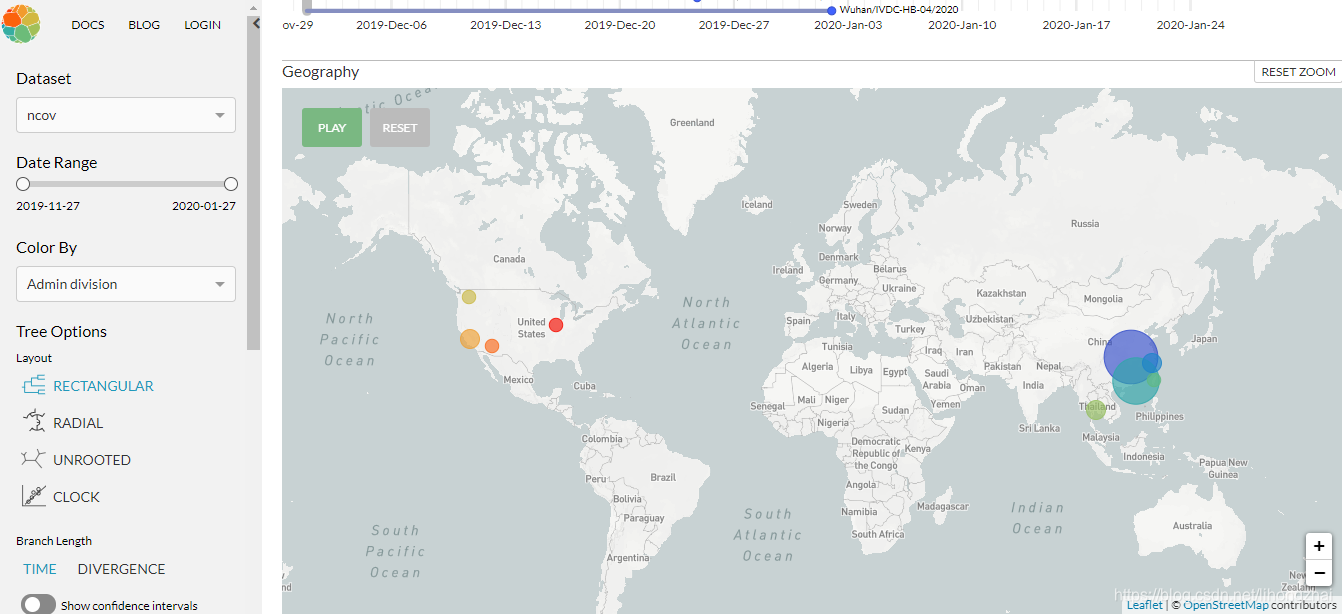This screenshot has width=1342, height=614.
Task: Click RESET ZOOM for the geography map
Action: pos(1298,72)
